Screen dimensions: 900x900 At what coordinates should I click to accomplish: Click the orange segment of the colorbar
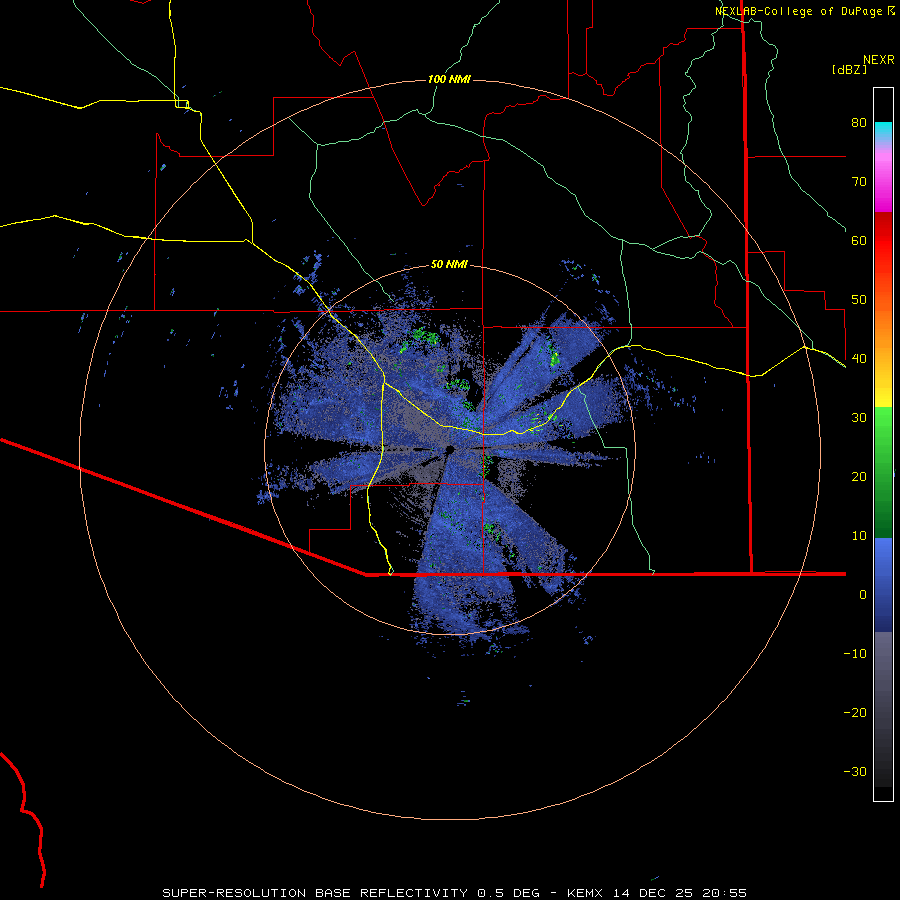coord(883,327)
